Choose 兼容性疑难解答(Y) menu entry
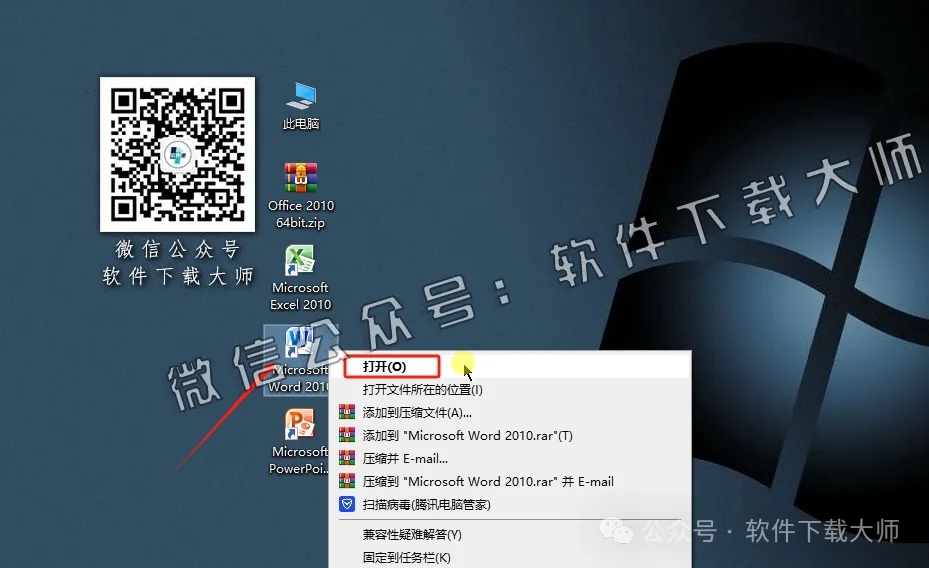Image resolution: width=929 pixels, height=568 pixels. pyautogui.click(x=510, y=534)
